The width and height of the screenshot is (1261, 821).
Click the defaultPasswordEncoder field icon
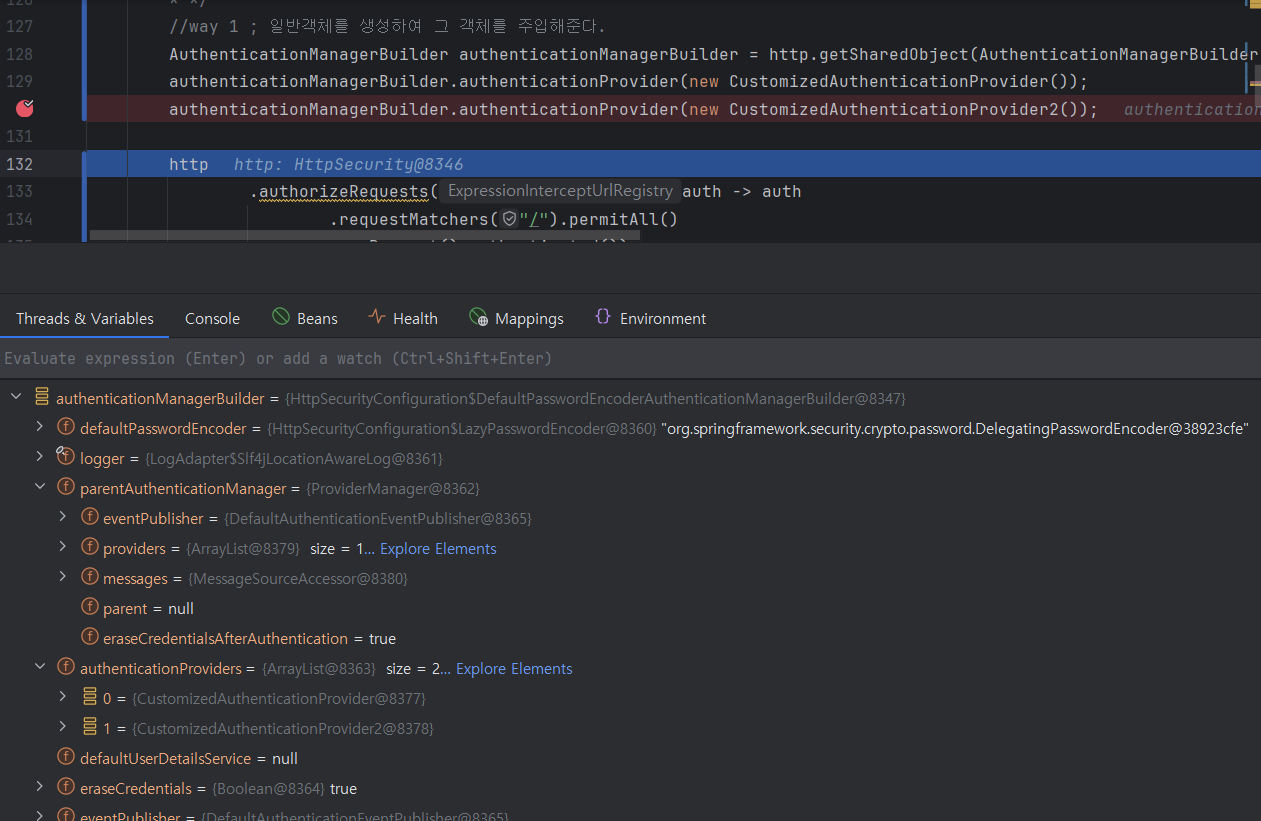click(x=66, y=428)
